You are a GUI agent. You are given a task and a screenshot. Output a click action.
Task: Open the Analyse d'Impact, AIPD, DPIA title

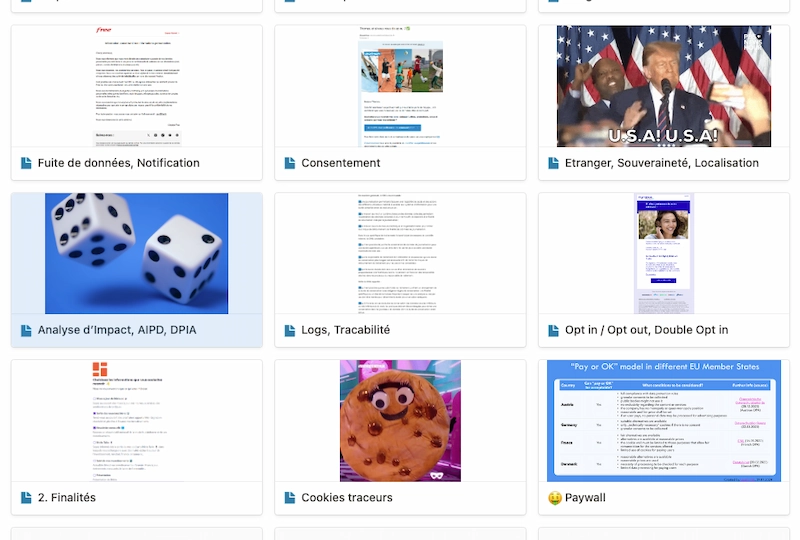[118, 330]
